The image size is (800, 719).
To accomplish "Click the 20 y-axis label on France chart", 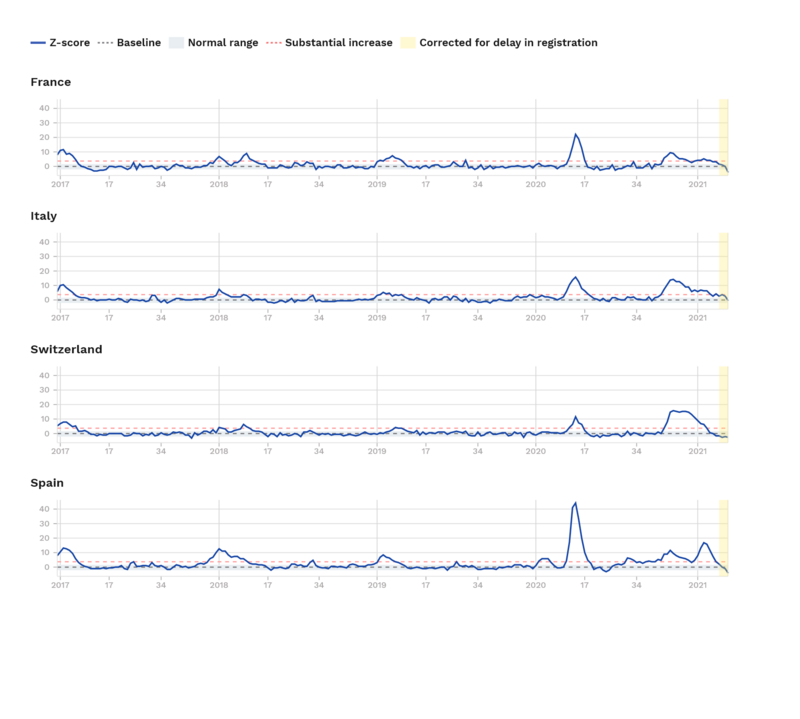I will 44,137.
